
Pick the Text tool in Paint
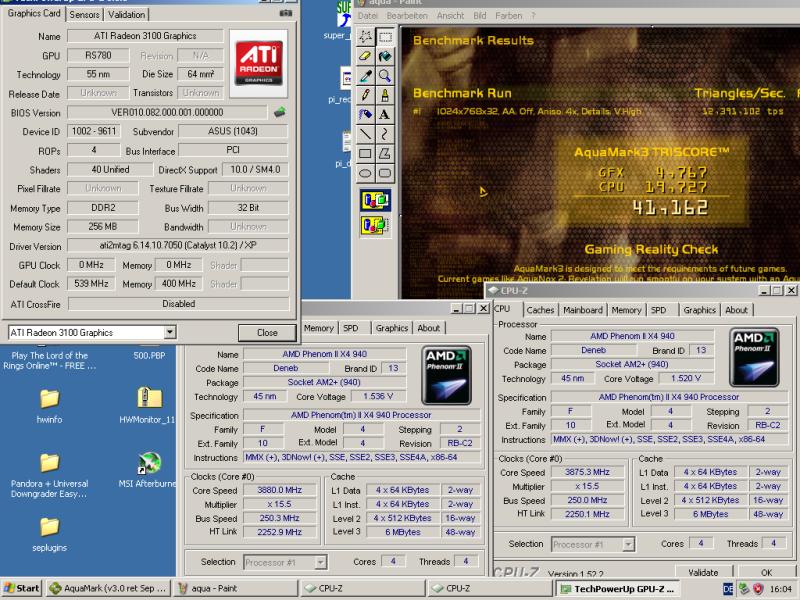tap(385, 114)
